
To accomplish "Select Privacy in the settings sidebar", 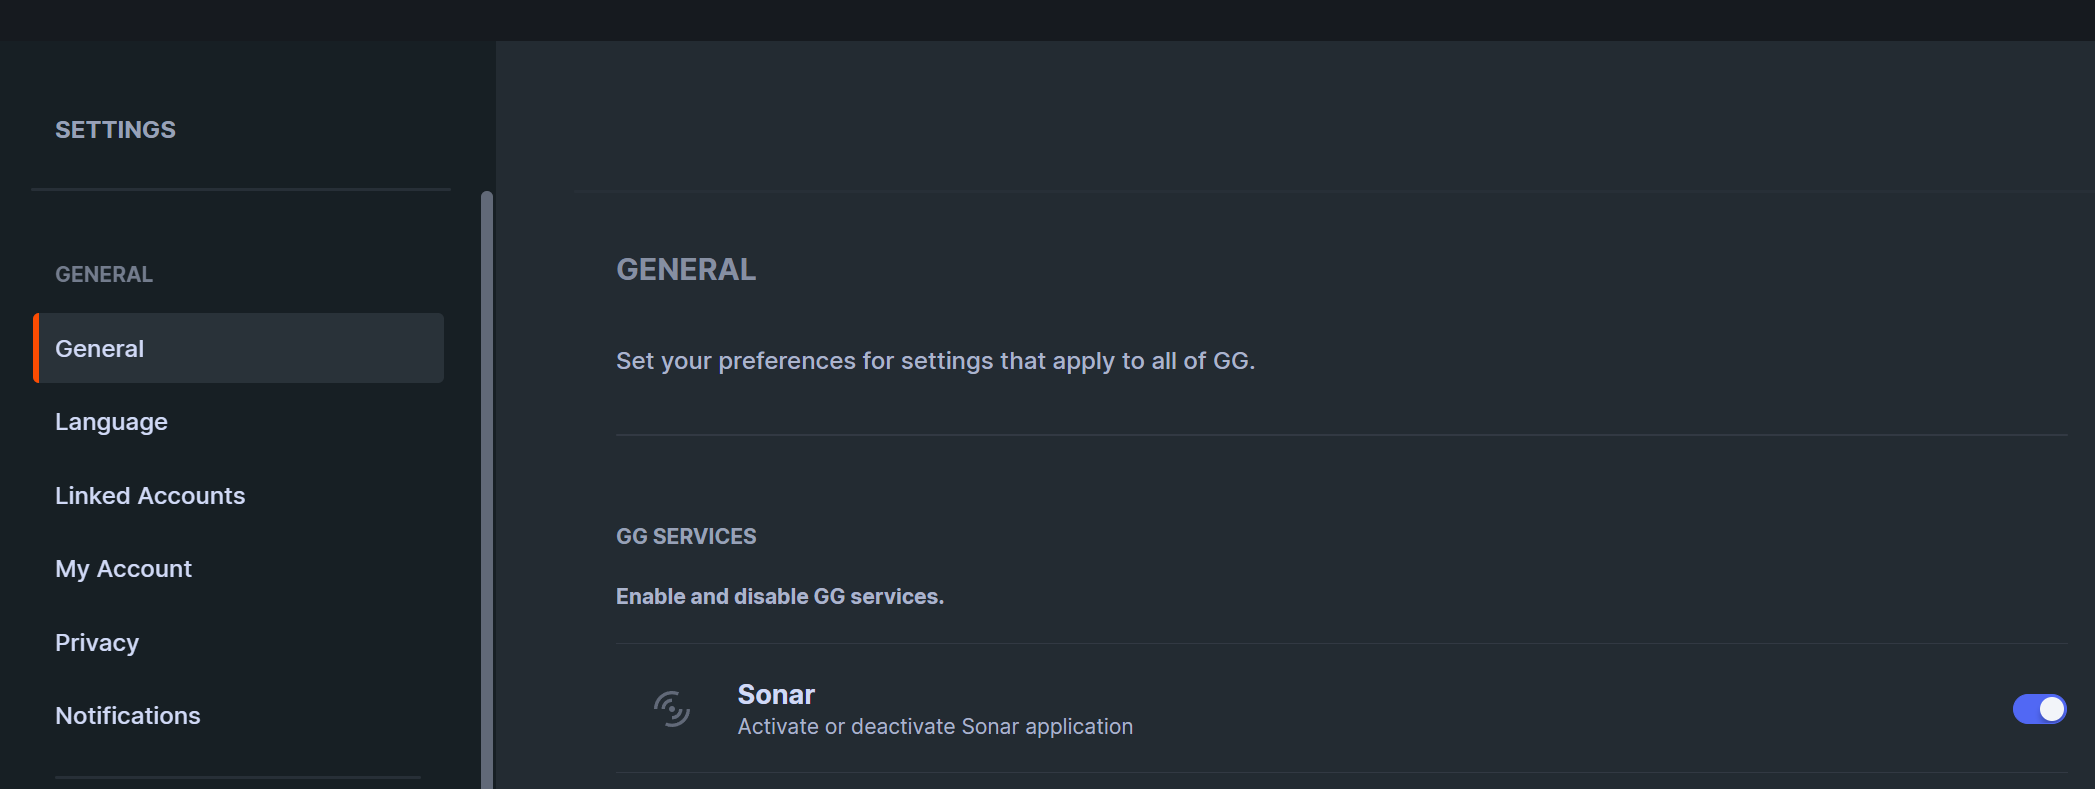I will tap(97, 643).
